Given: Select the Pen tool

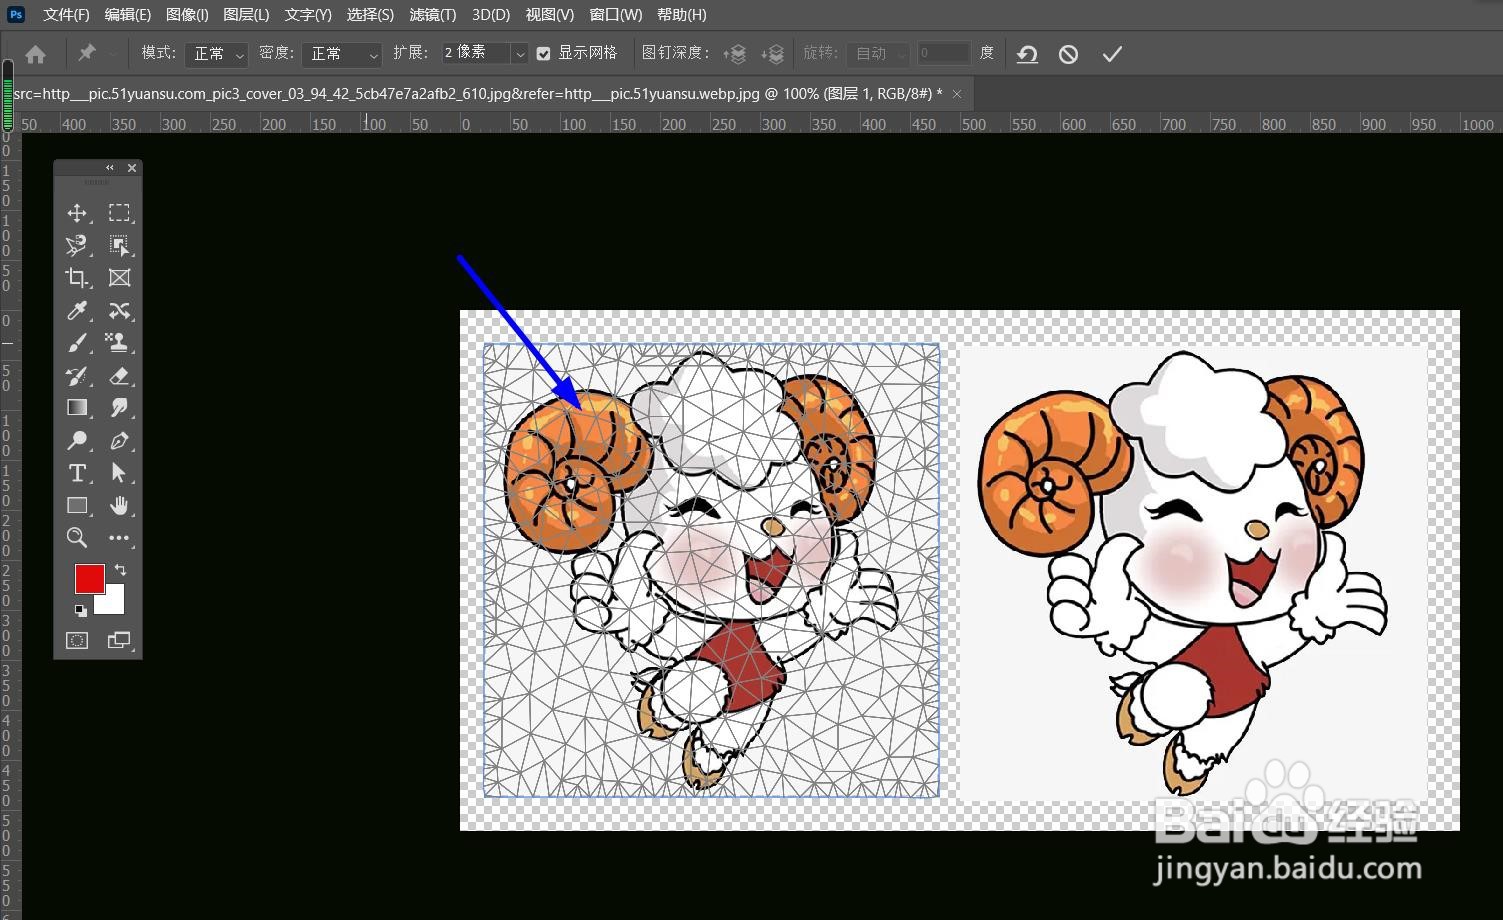Looking at the screenshot, I should click(119, 441).
